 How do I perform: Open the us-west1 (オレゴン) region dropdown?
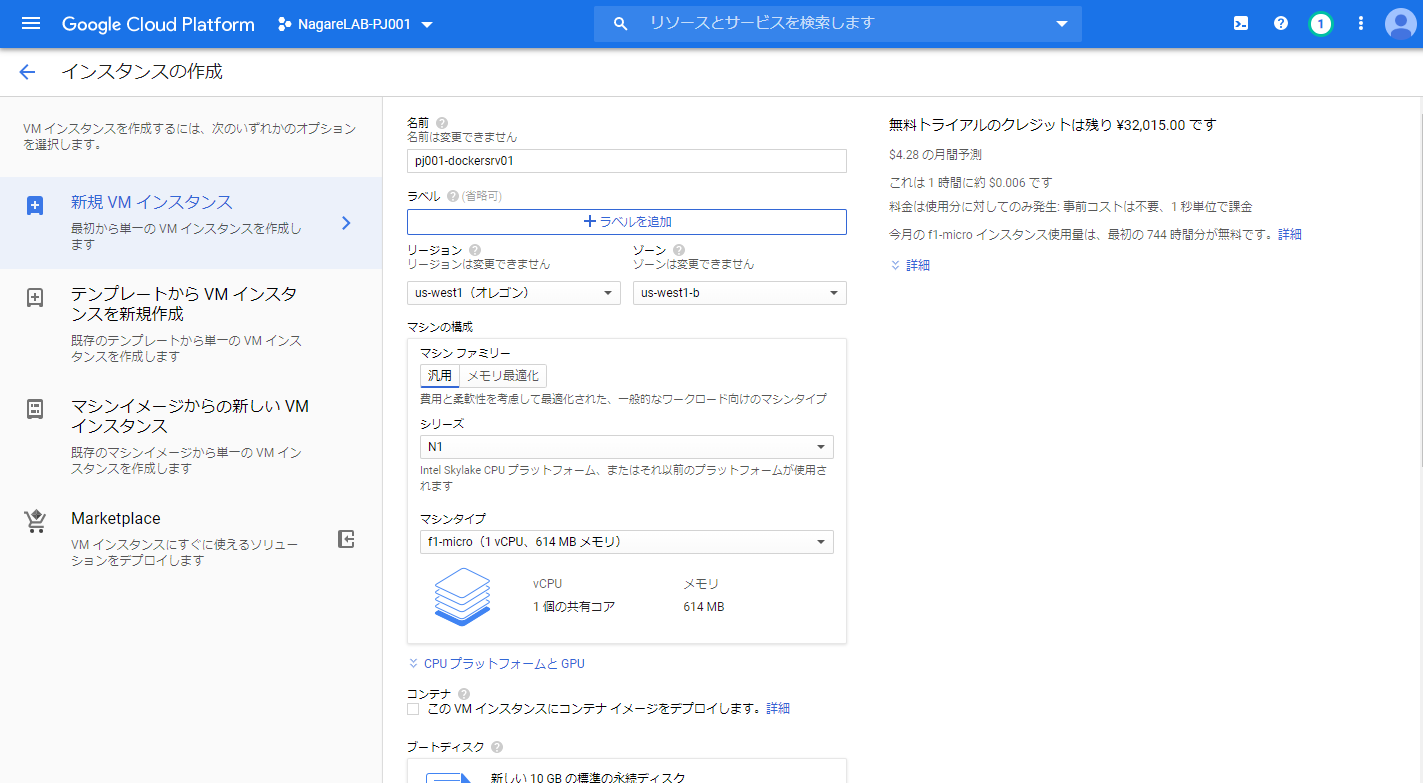515,293
